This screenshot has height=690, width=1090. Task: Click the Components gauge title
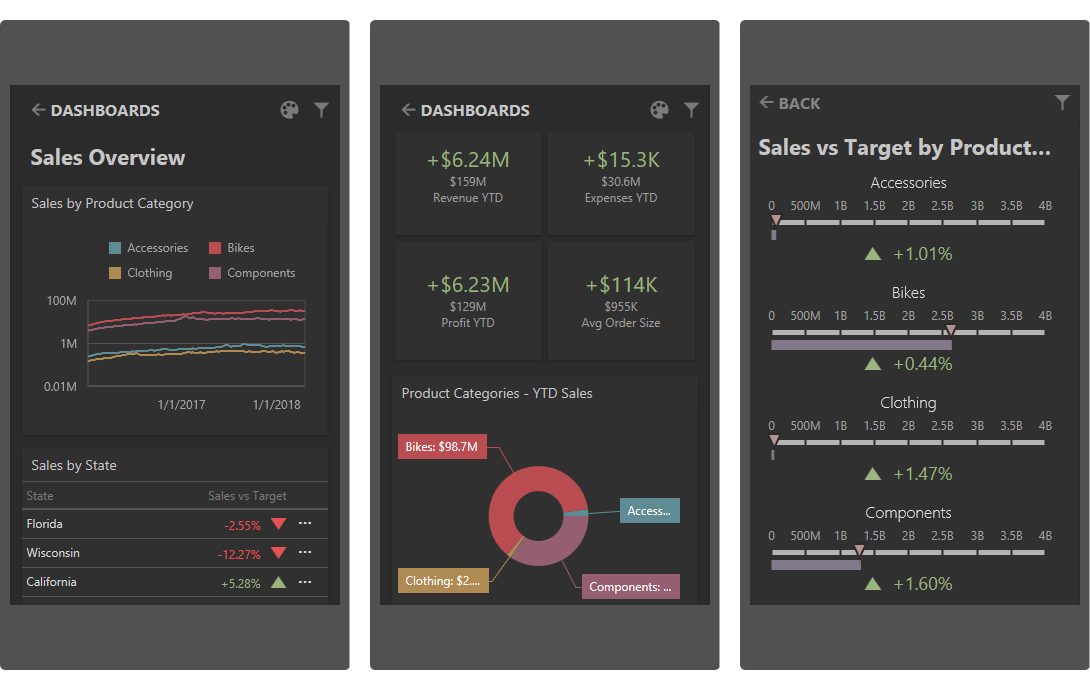coord(909,513)
